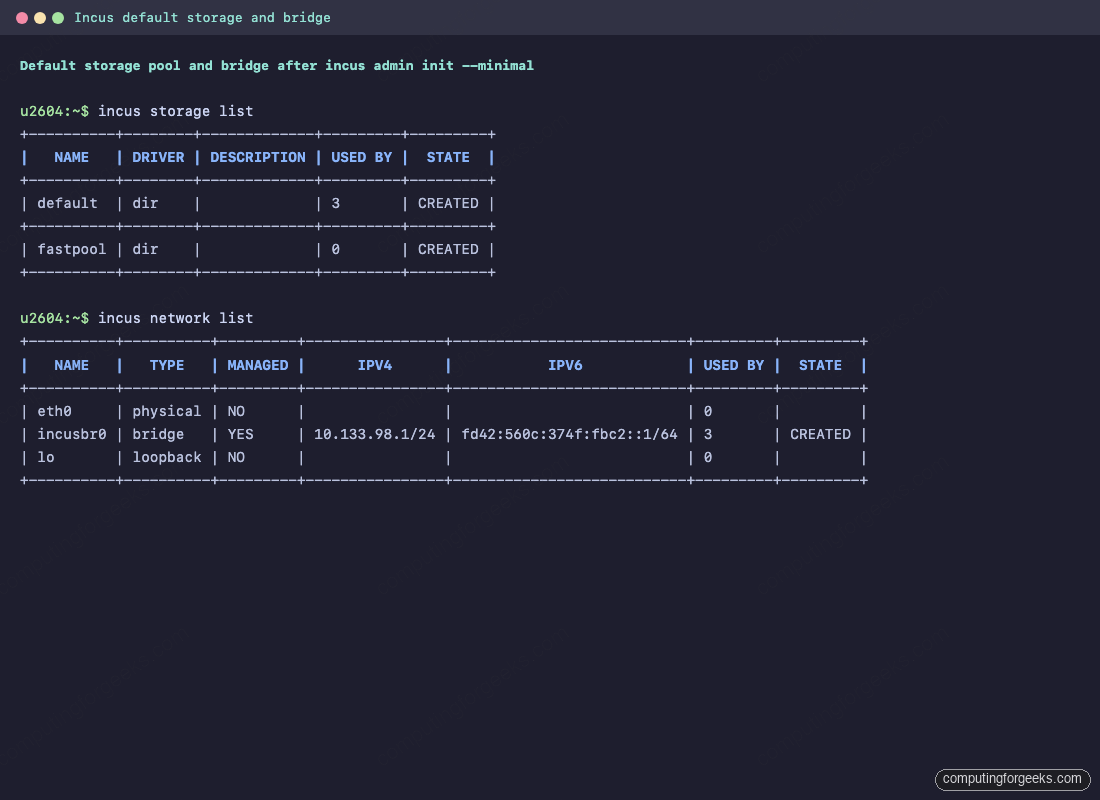The image size is (1100, 800).
Task: Select the IPv4 address '10.133.98.1/24'
Action: click(375, 435)
